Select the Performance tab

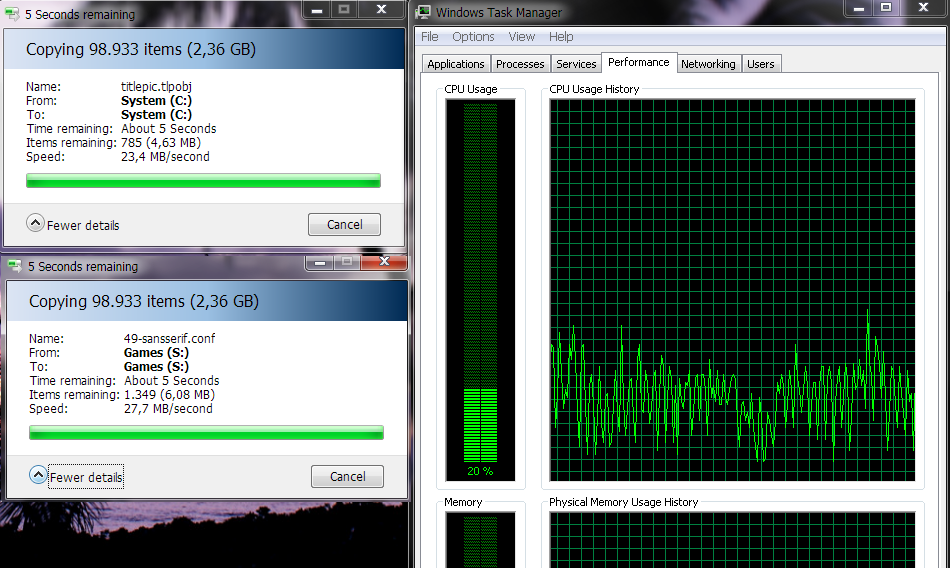639,62
